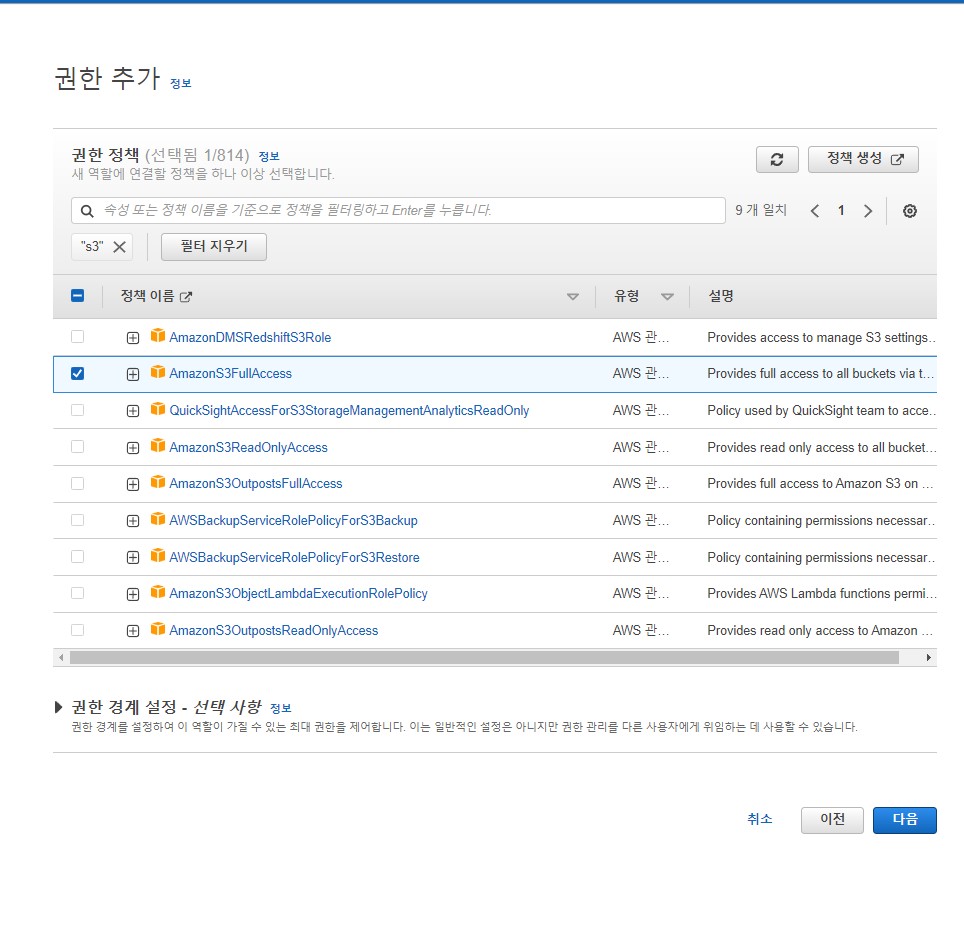Check the QuickSightAccessForS3StorageManagementAnalyticsReadOnly checkbox
The height and width of the screenshot is (946, 964).
coord(77,410)
